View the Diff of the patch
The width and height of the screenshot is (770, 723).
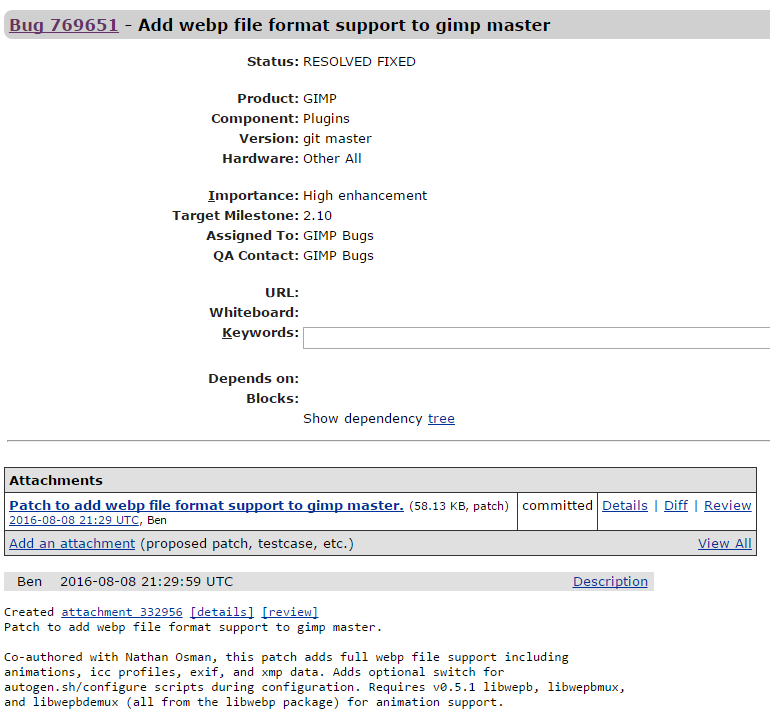click(x=676, y=506)
